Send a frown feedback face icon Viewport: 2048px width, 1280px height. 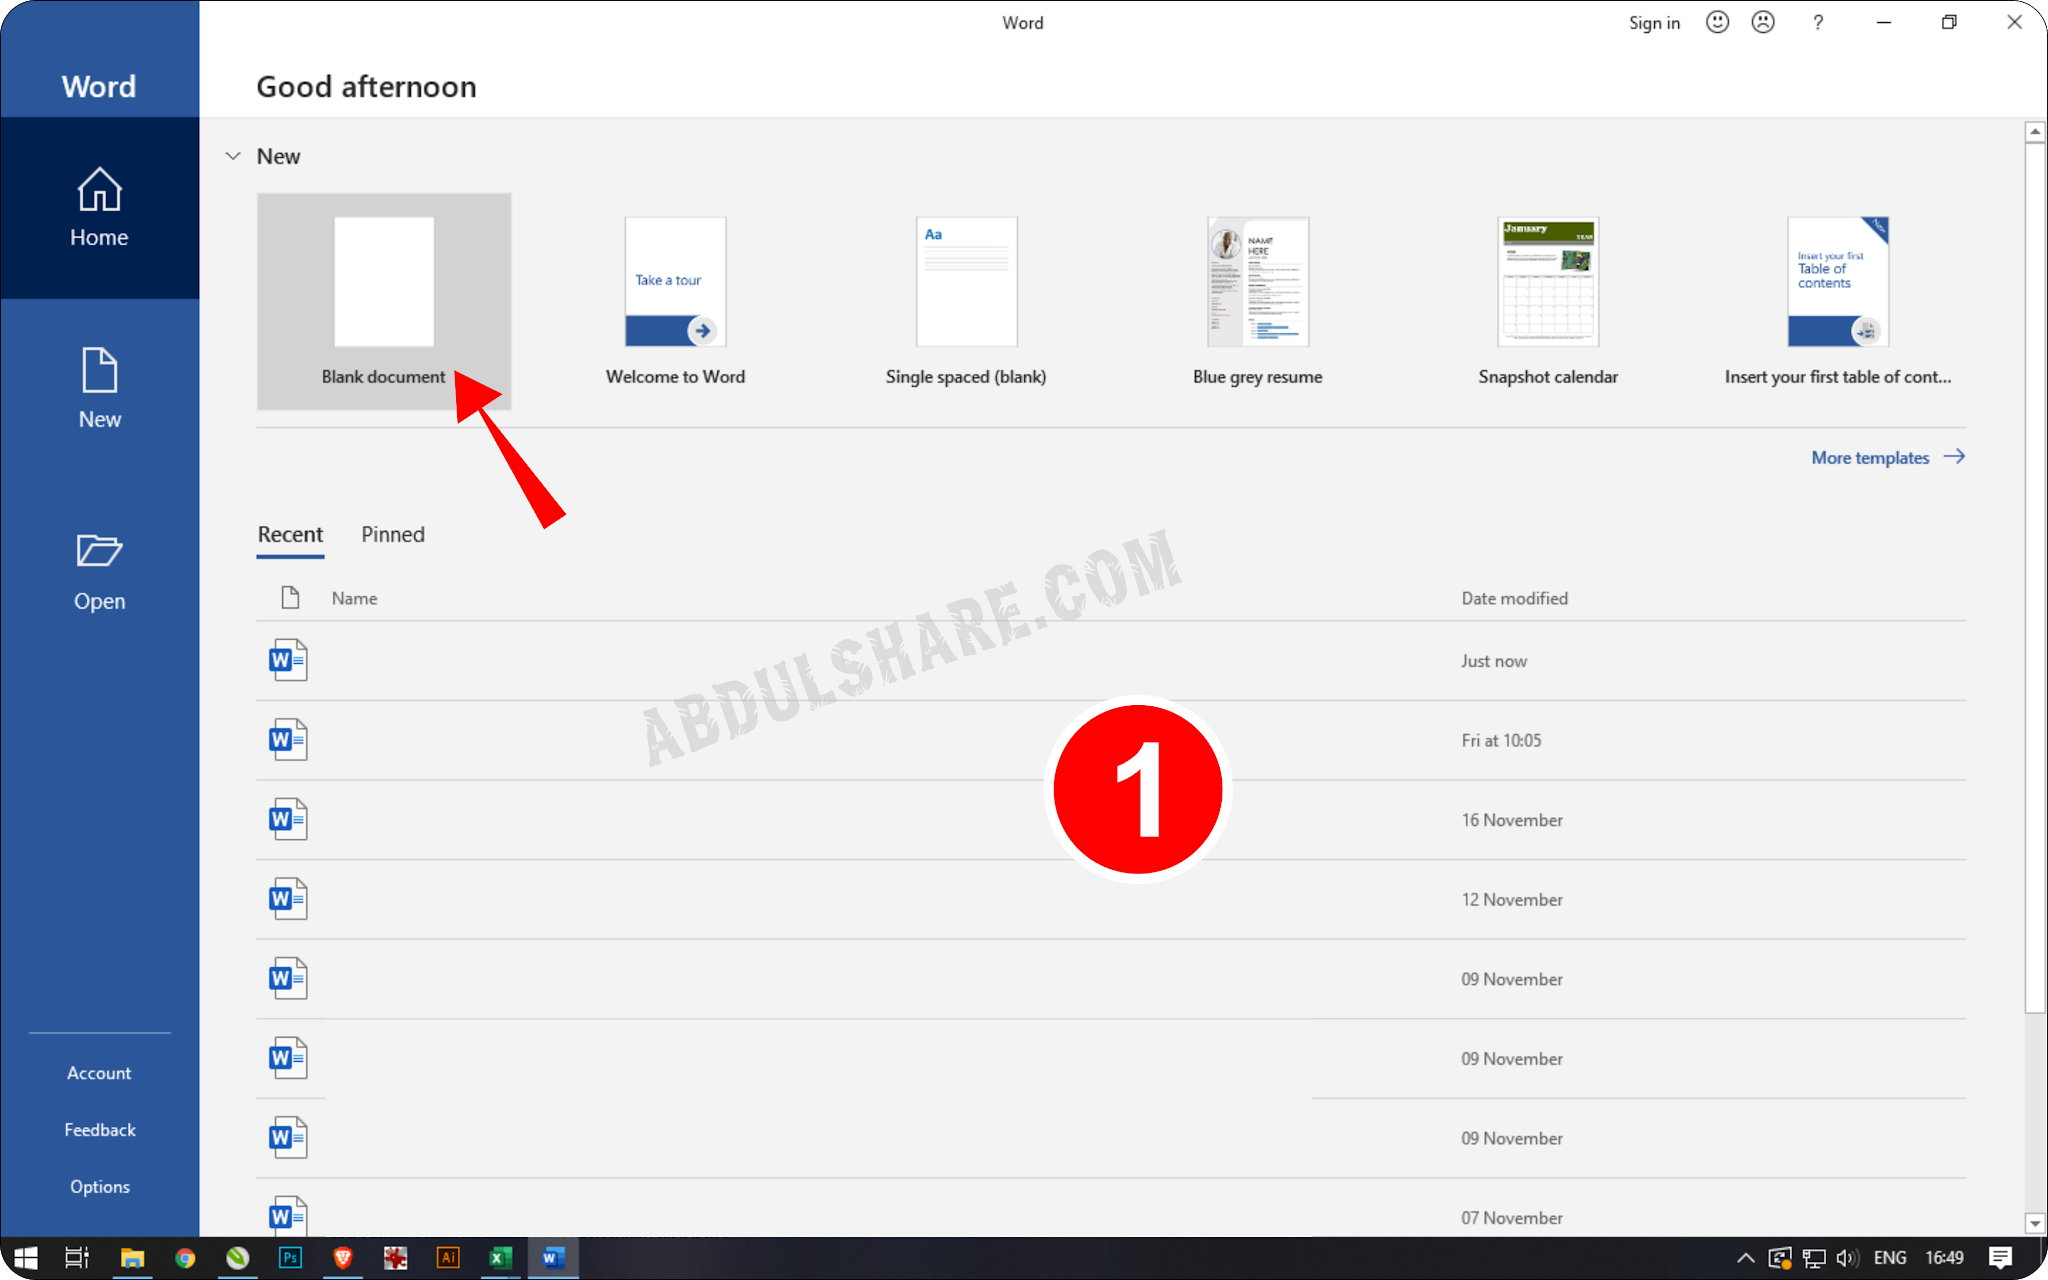point(1763,22)
